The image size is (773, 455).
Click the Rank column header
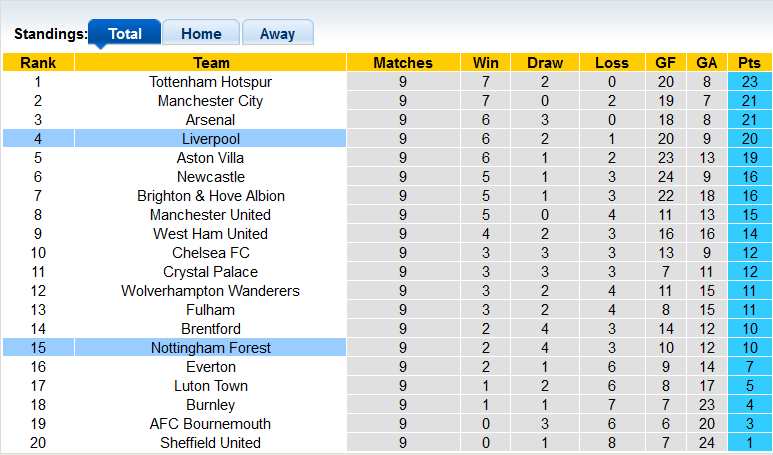point(38,63)
